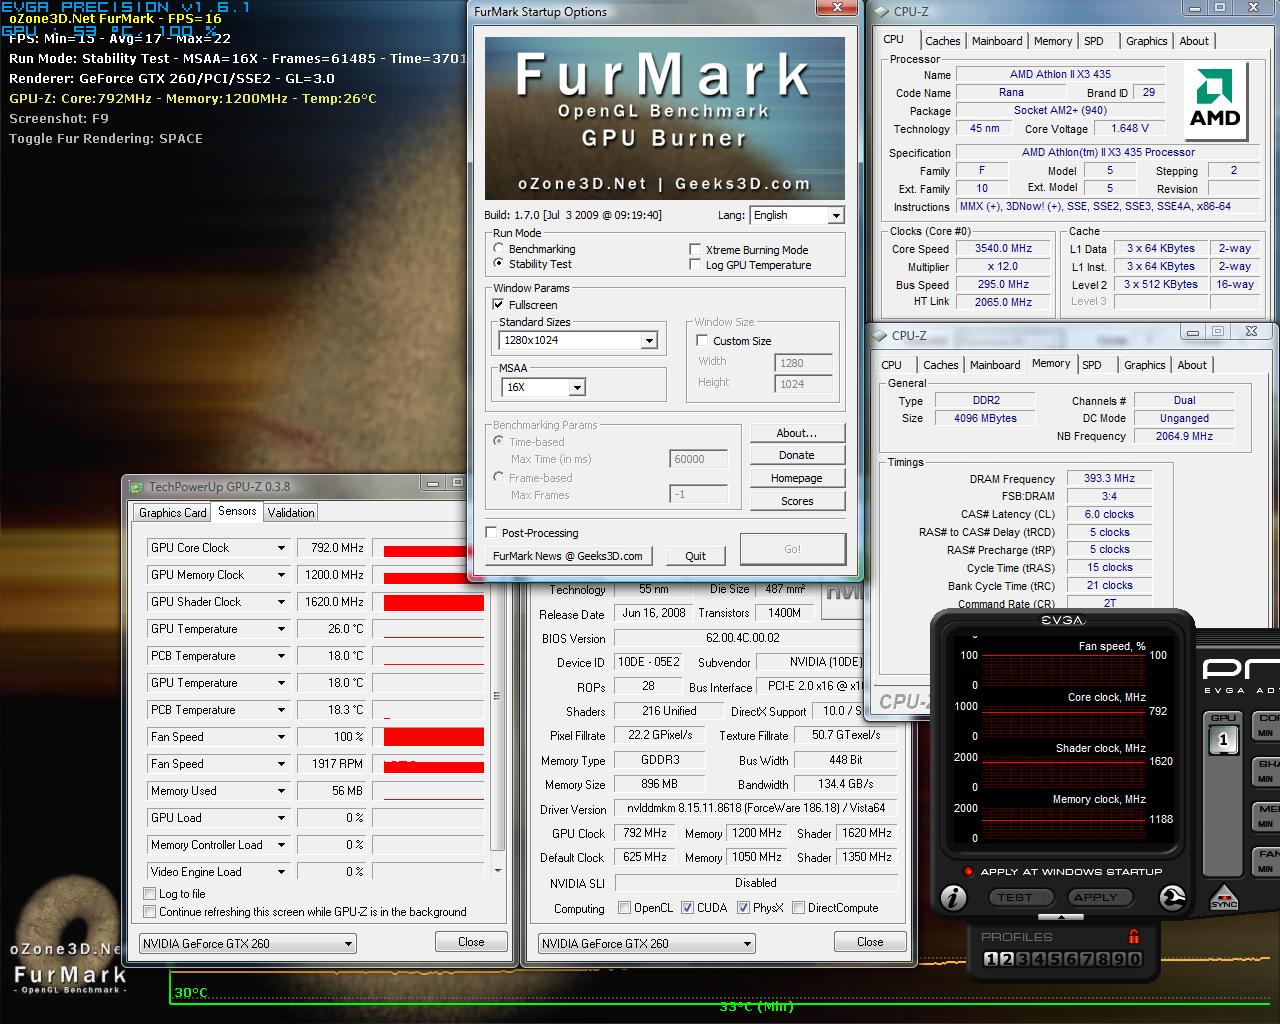Click the SYNC triangle in EVGA Precision
The image size is (1280, 1024).
1224,897
